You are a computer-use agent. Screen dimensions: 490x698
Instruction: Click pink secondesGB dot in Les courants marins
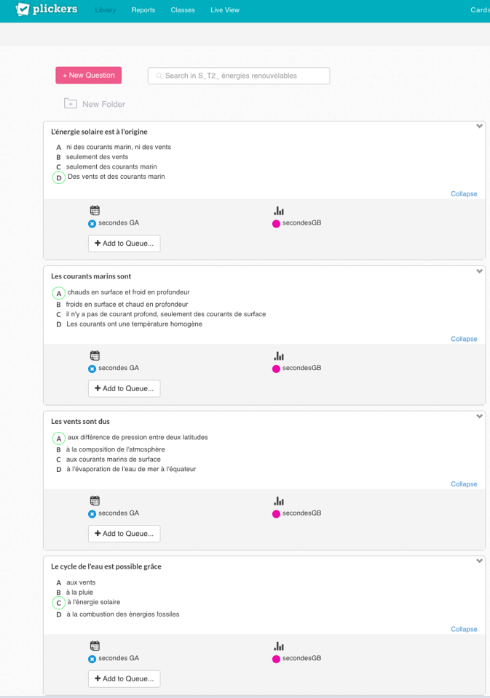coord(276,369)
